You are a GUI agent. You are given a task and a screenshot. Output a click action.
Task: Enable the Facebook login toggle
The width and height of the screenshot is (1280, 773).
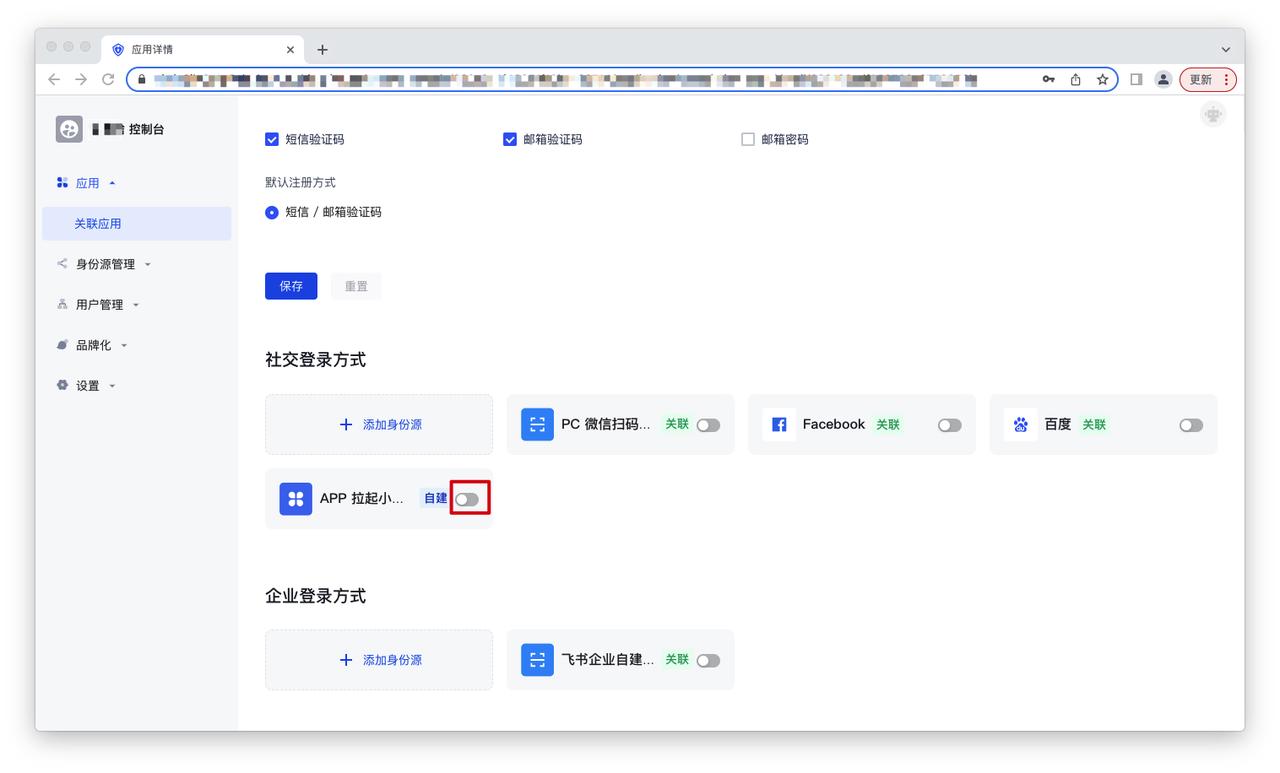click(x=949, y=425)
